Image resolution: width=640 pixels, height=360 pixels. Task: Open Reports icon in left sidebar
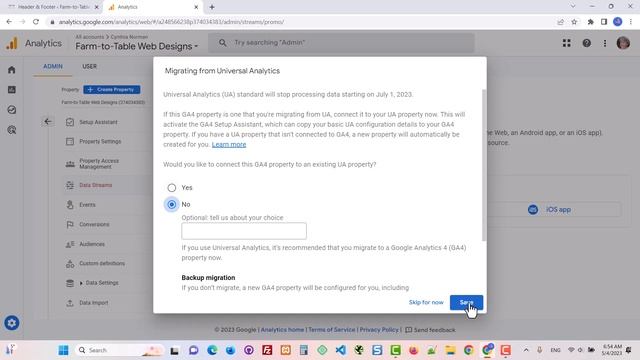12,90
